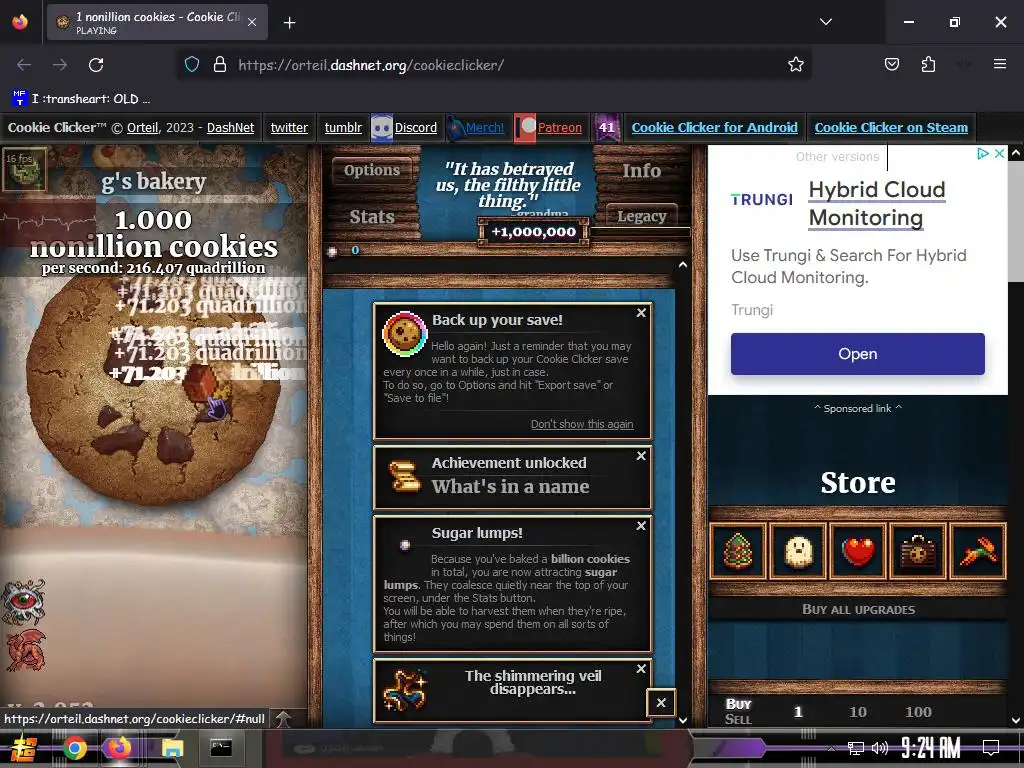Click 'Buy all upgrades' in the store

coord(858,609)
